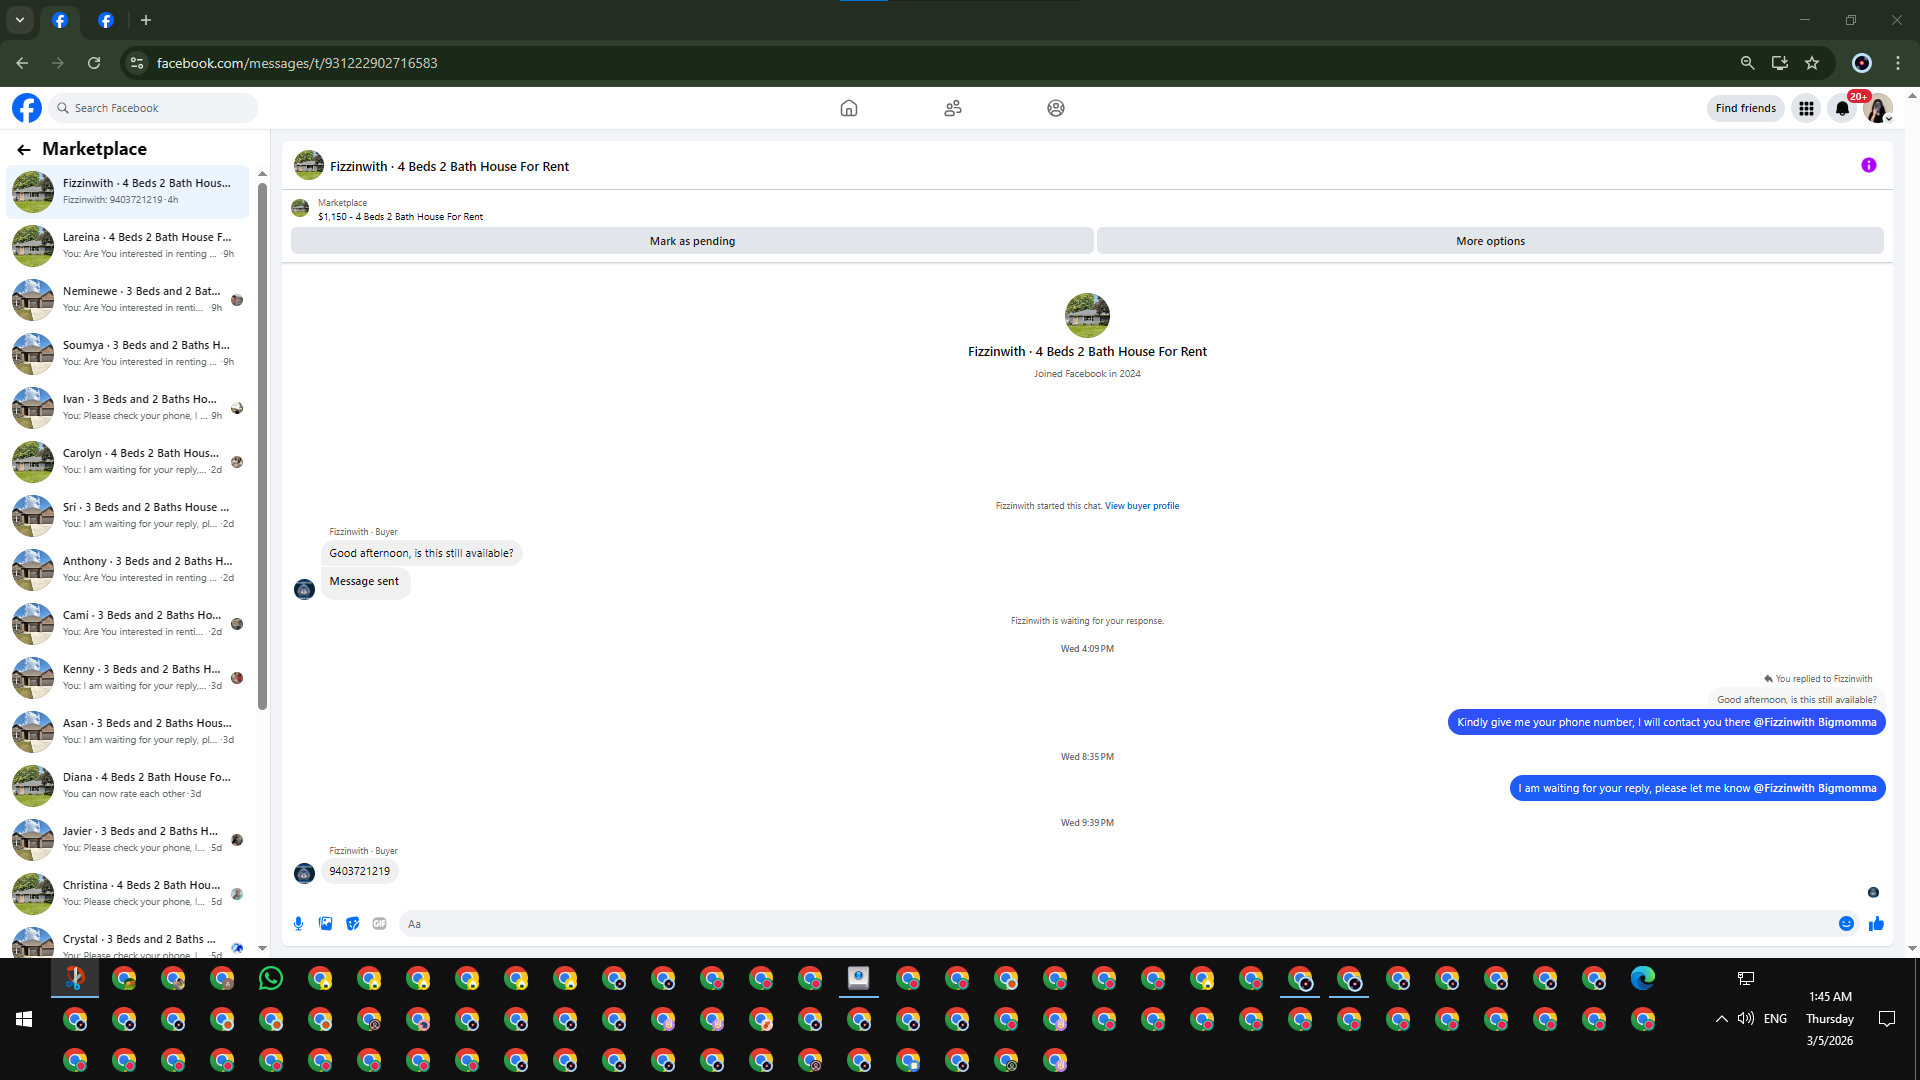The width and height of the screenshot is (1920, 1080).
Task: Open the Ivan conversation
Action: tap(128, 408)
